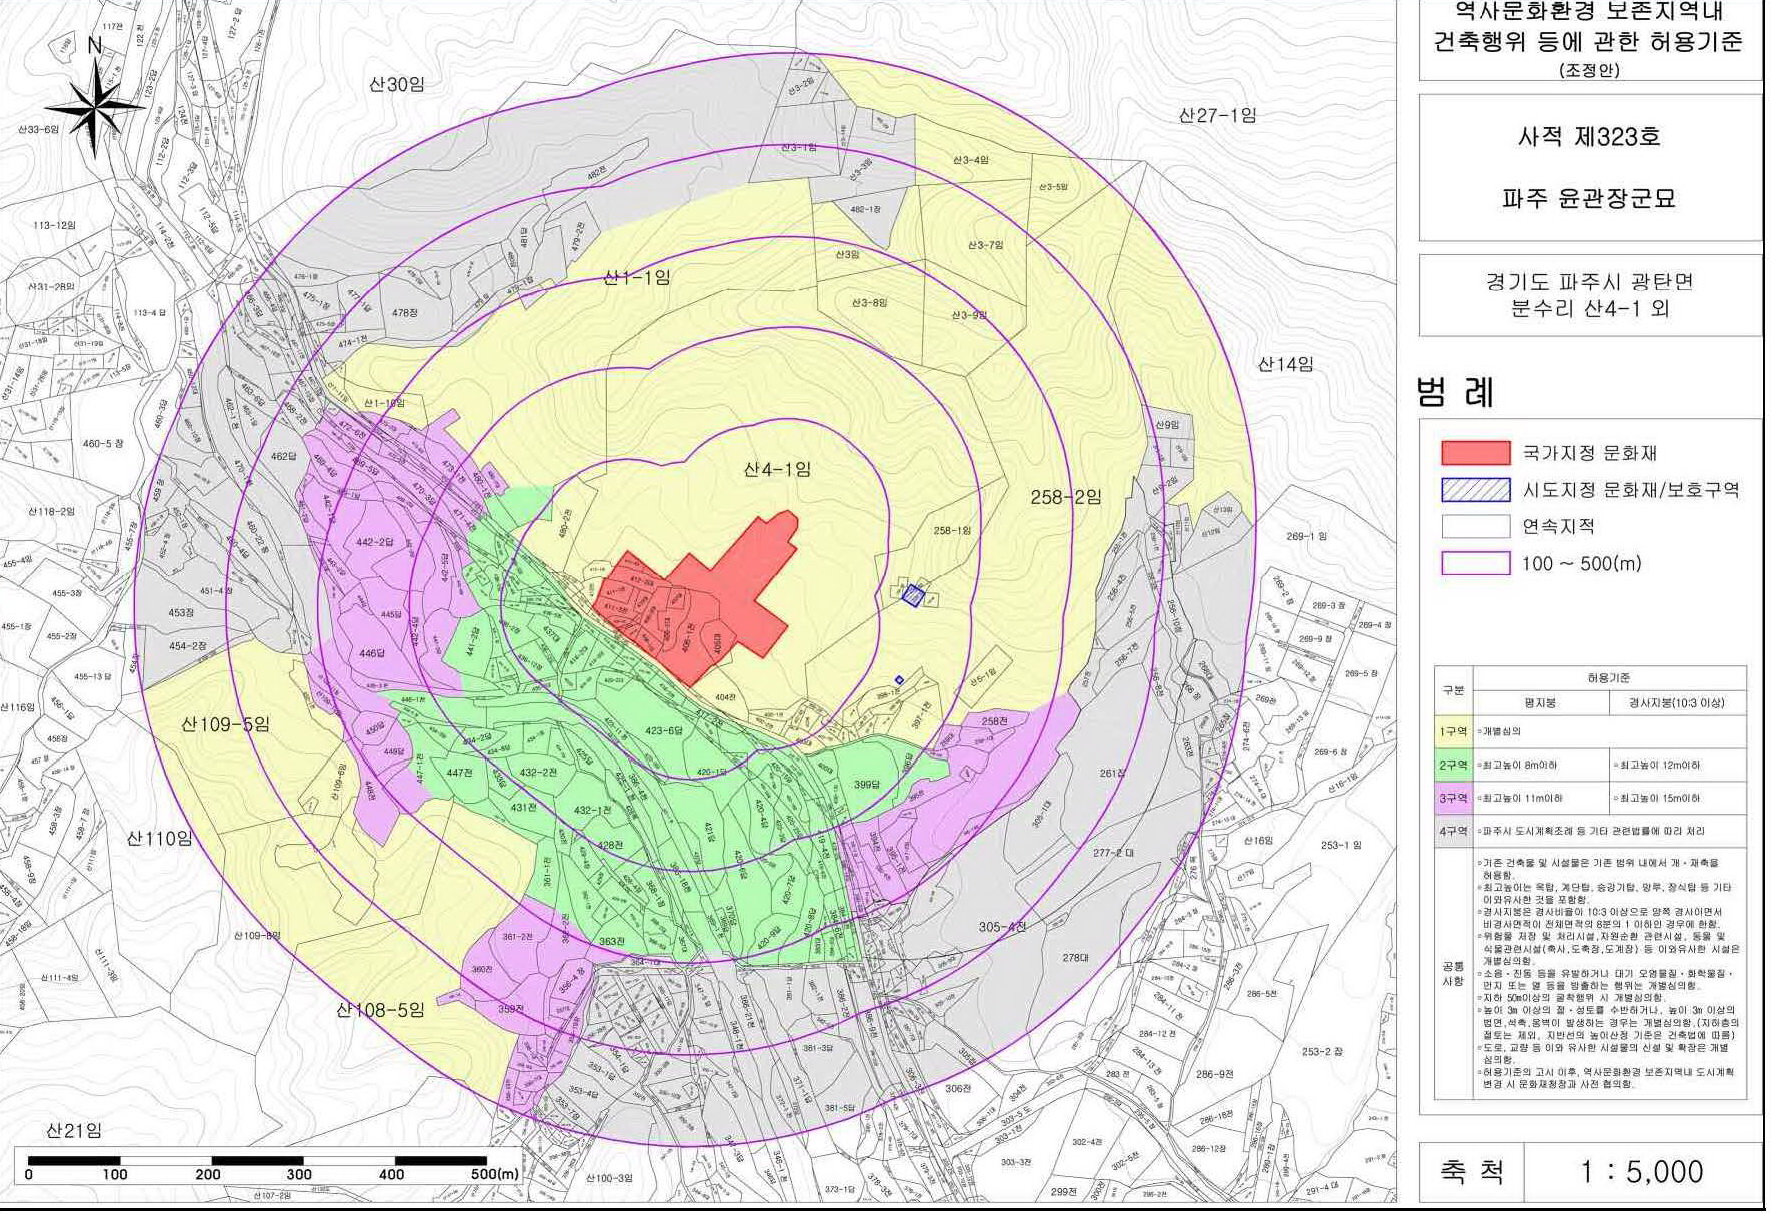Click the gray 연속지적 legend box
1771x1214 pixels.
click(1475, 526)
